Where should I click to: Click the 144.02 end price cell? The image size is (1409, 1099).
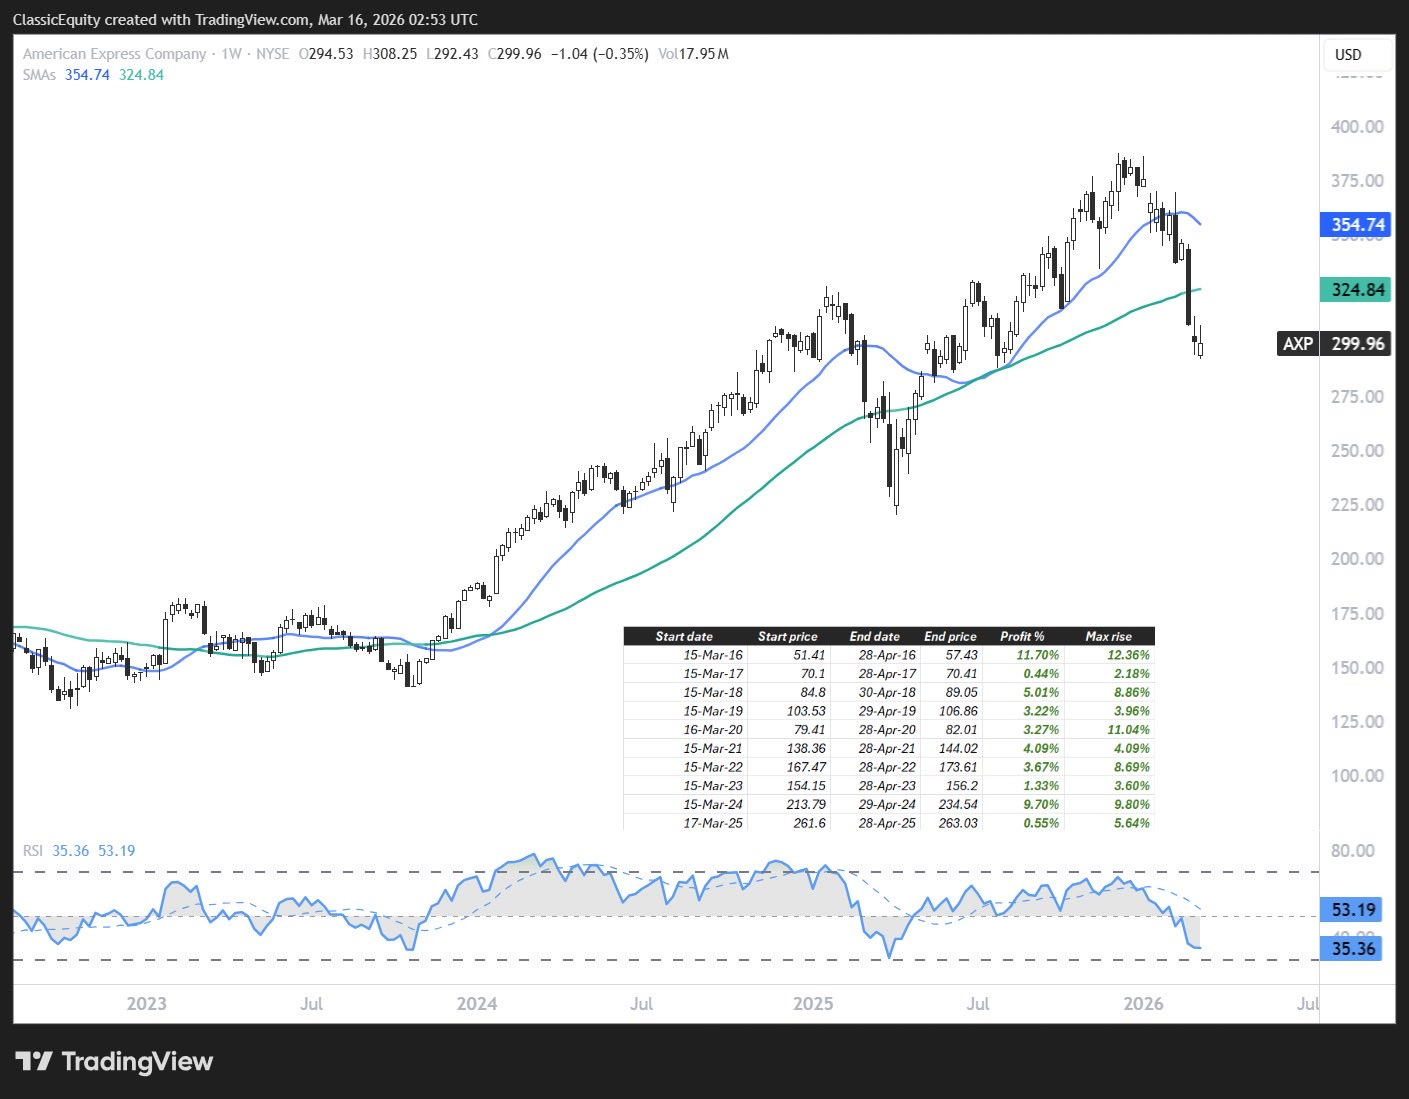(x=957, y=748)
